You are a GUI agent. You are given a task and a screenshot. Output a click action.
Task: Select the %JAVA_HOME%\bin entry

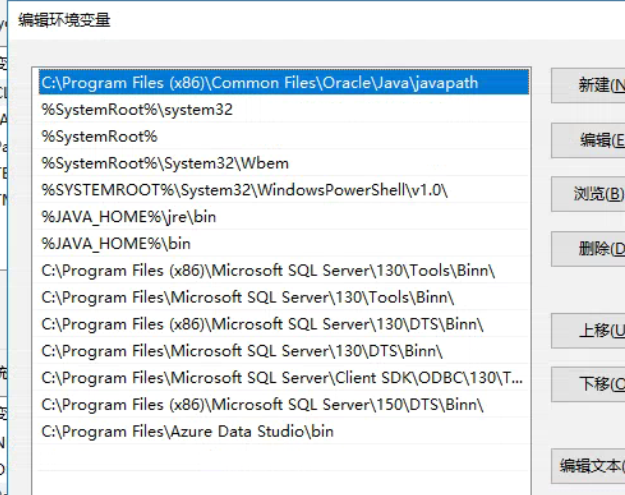click(x=116, y=243)
